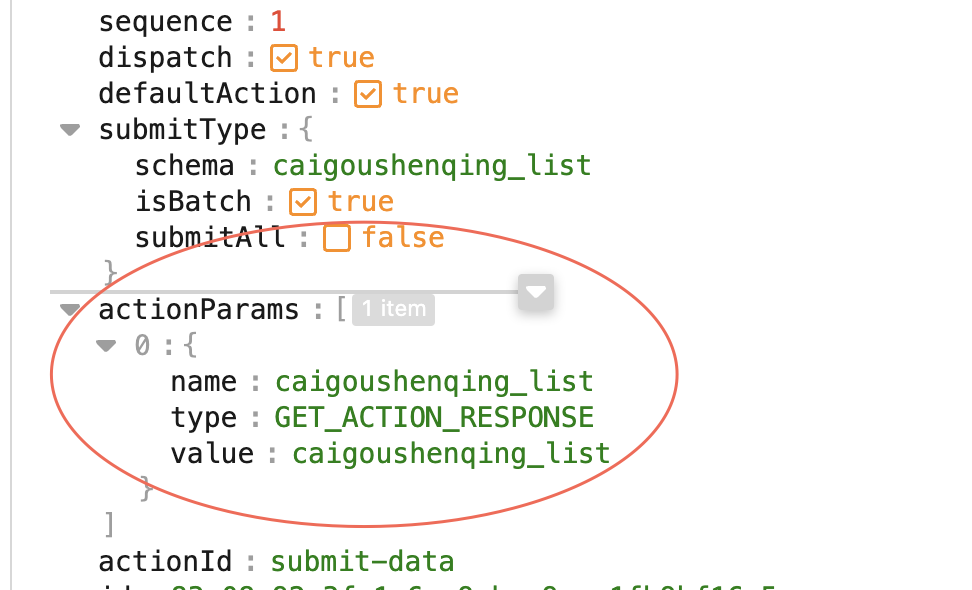Edit the schema value caigoushenqing_list
The height and width of the screenshot is (590, 972).
[432, 167]
